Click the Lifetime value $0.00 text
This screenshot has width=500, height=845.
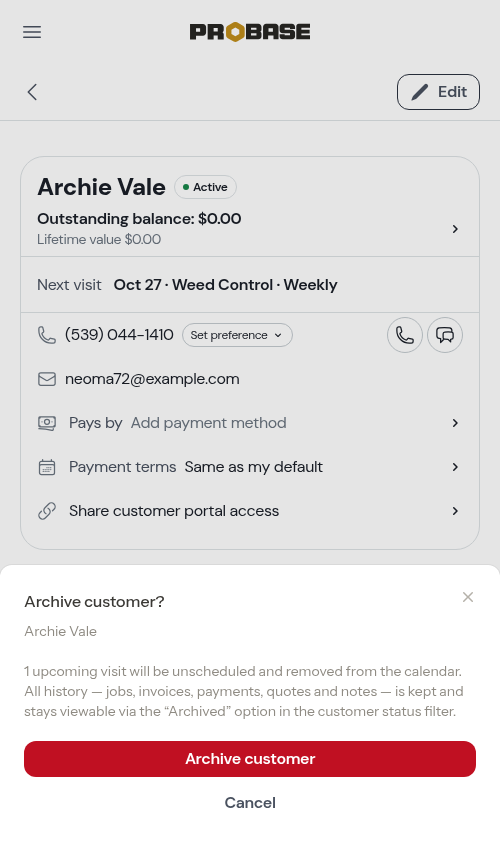99,239
